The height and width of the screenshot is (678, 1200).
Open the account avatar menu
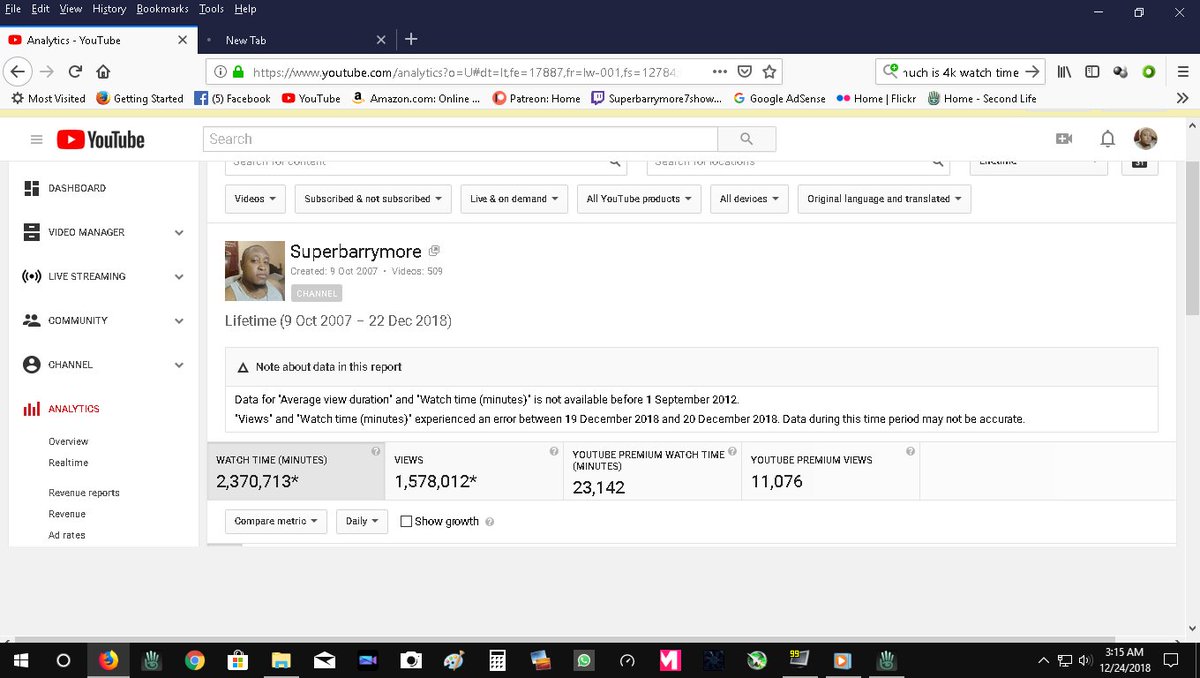click(1146, 139)
